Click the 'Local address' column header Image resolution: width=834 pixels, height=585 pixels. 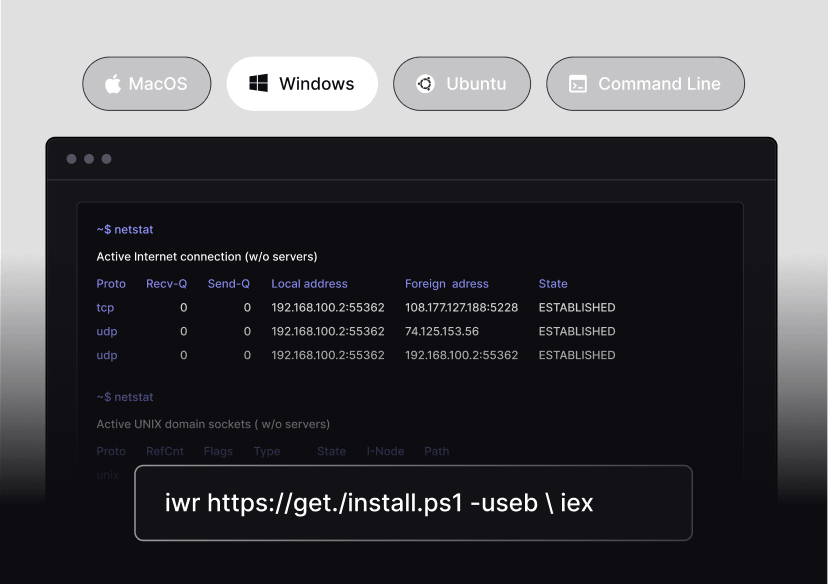(310, 283)
